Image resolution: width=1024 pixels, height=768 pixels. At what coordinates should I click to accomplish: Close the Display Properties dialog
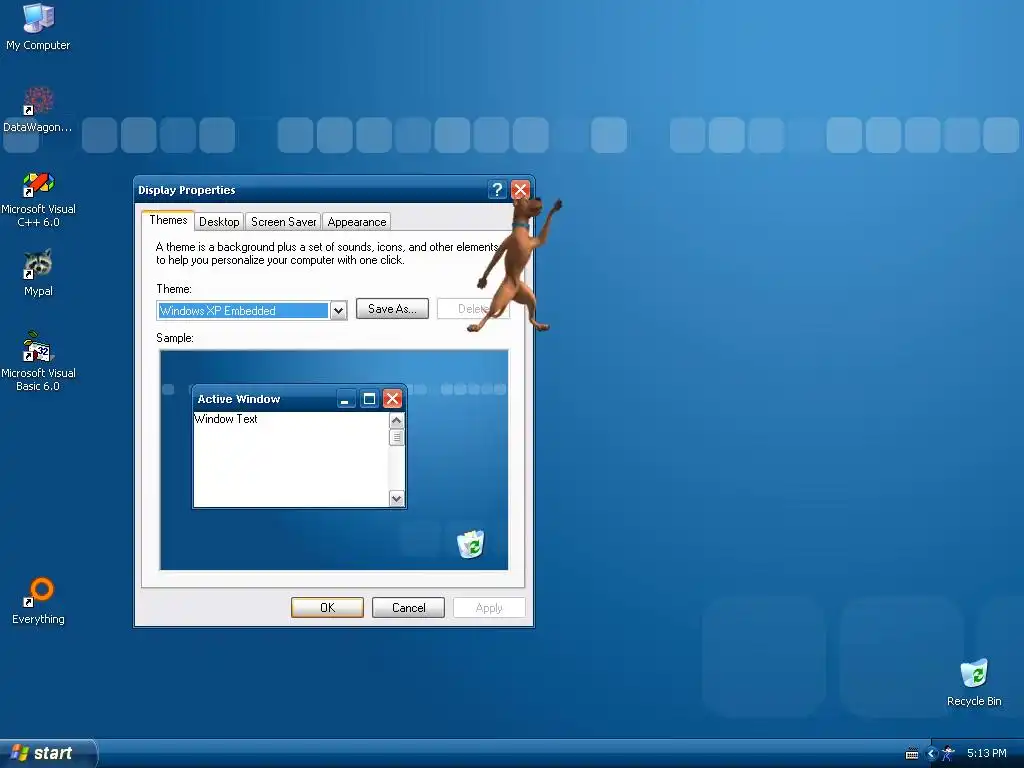(x=520, y=189)
